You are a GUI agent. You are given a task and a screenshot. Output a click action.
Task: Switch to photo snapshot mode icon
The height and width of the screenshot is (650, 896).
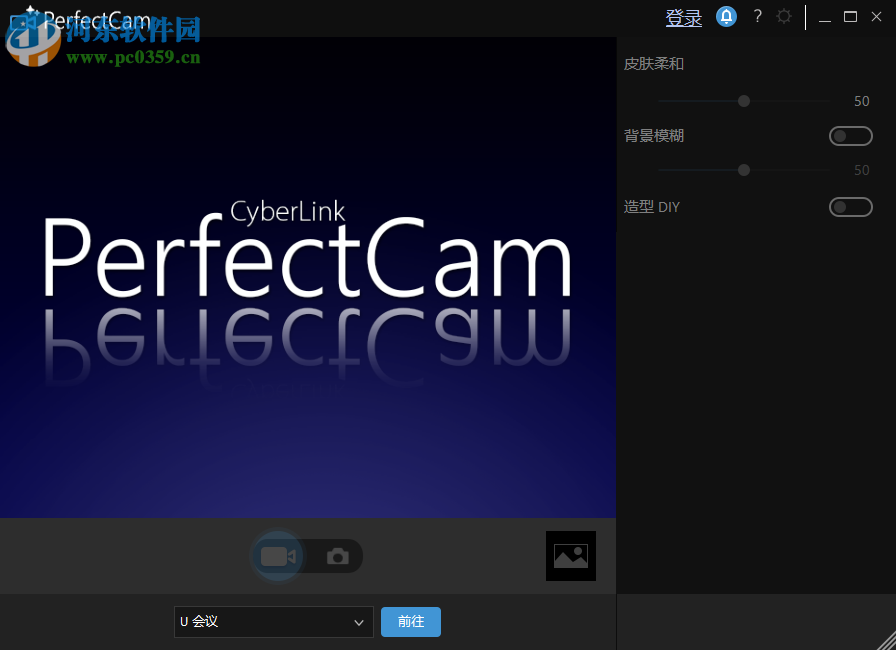coord(337,556)
